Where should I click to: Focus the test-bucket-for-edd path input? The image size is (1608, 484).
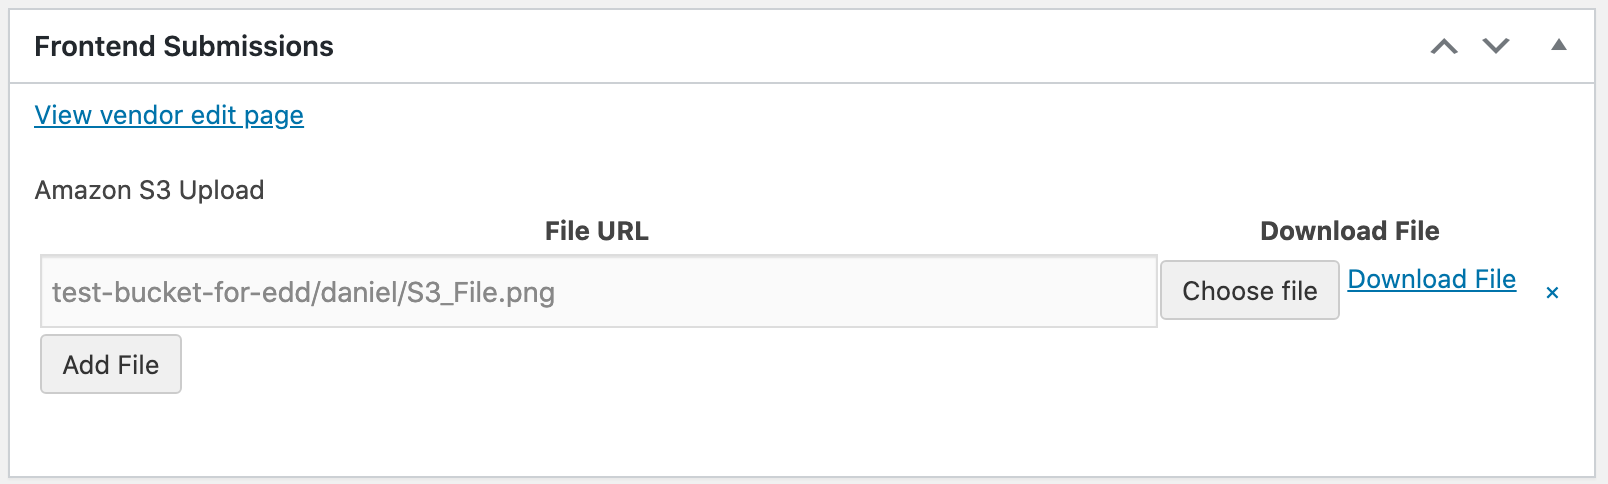(x=598, y=292)
